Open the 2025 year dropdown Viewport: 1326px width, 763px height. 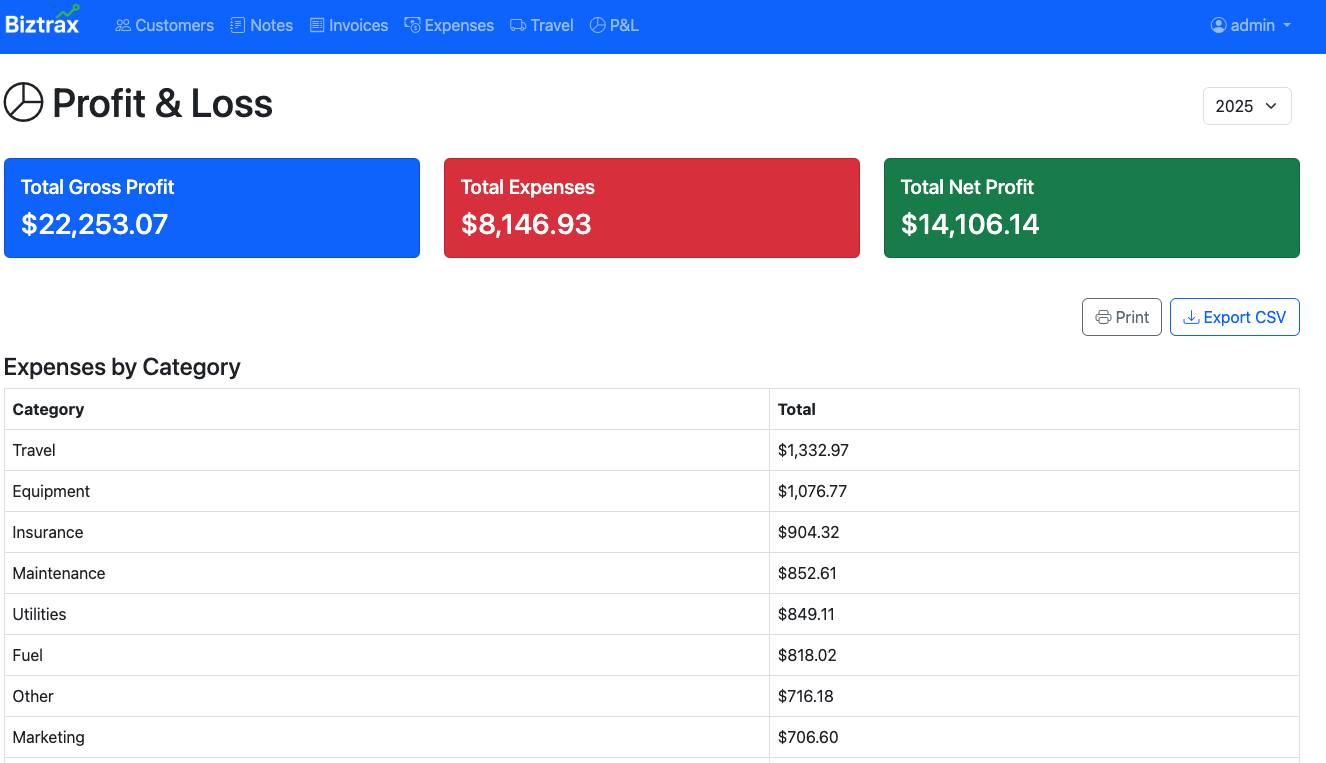coord(1247,105)
